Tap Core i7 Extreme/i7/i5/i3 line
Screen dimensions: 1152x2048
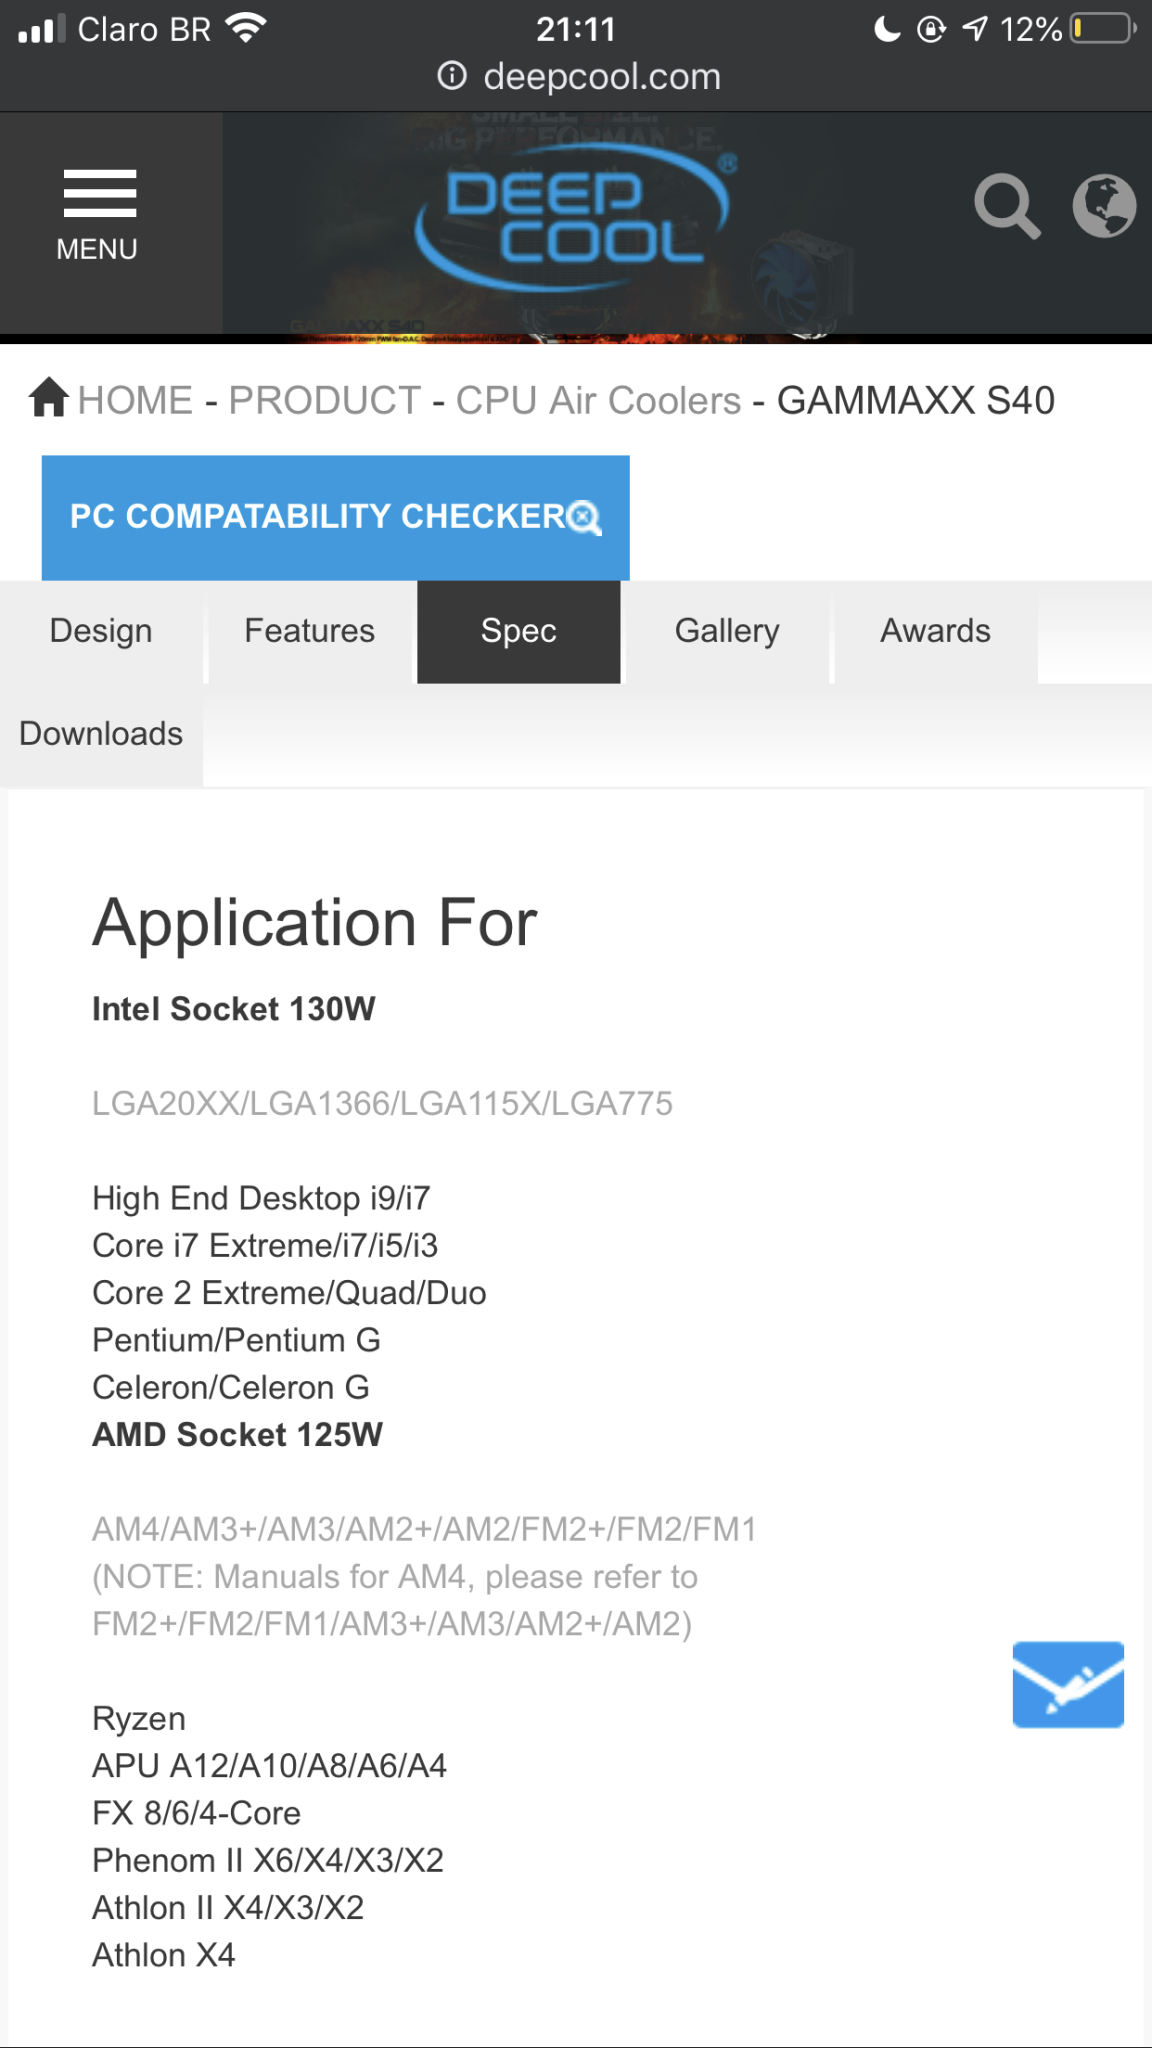[x=265, y=1246]
